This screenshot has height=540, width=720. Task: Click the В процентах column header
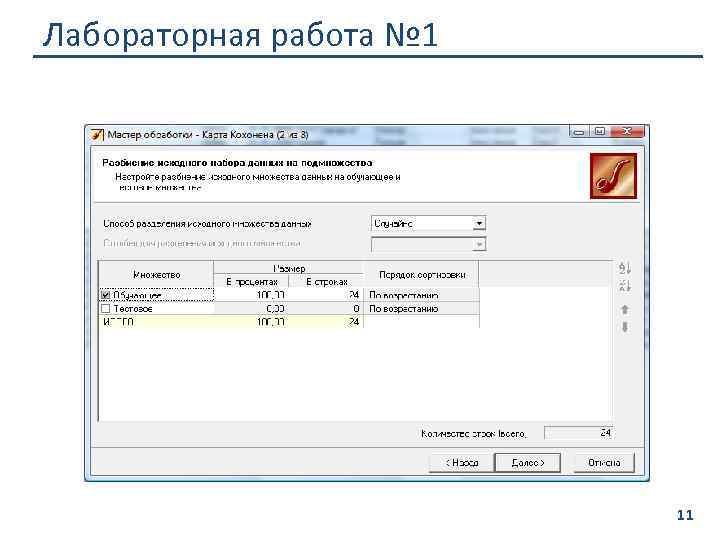click(x=251, y=281)
